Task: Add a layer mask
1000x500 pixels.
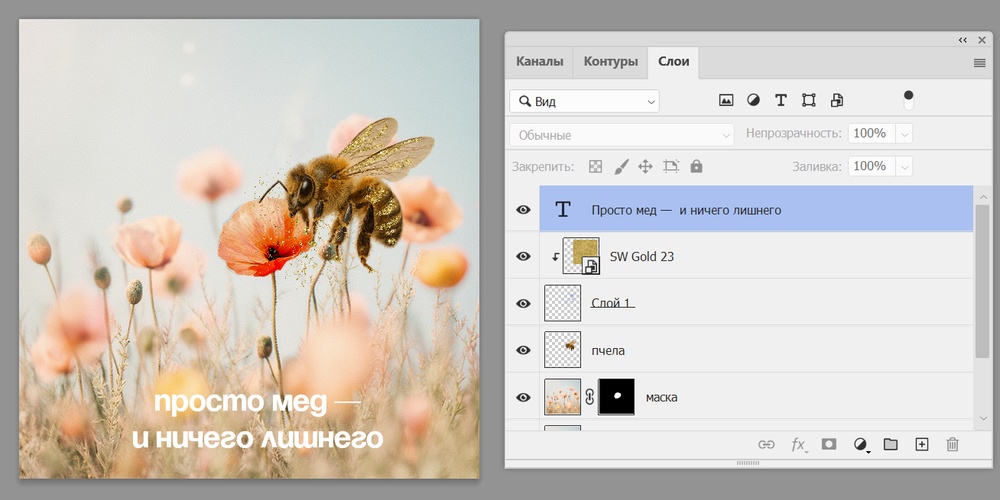Action: pos(829,444)
